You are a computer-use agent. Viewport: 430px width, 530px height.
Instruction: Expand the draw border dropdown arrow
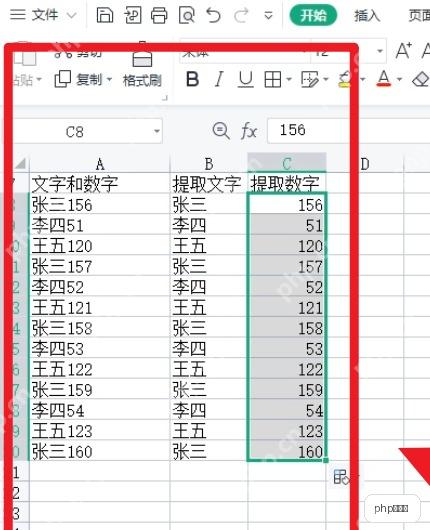(326, 80)
